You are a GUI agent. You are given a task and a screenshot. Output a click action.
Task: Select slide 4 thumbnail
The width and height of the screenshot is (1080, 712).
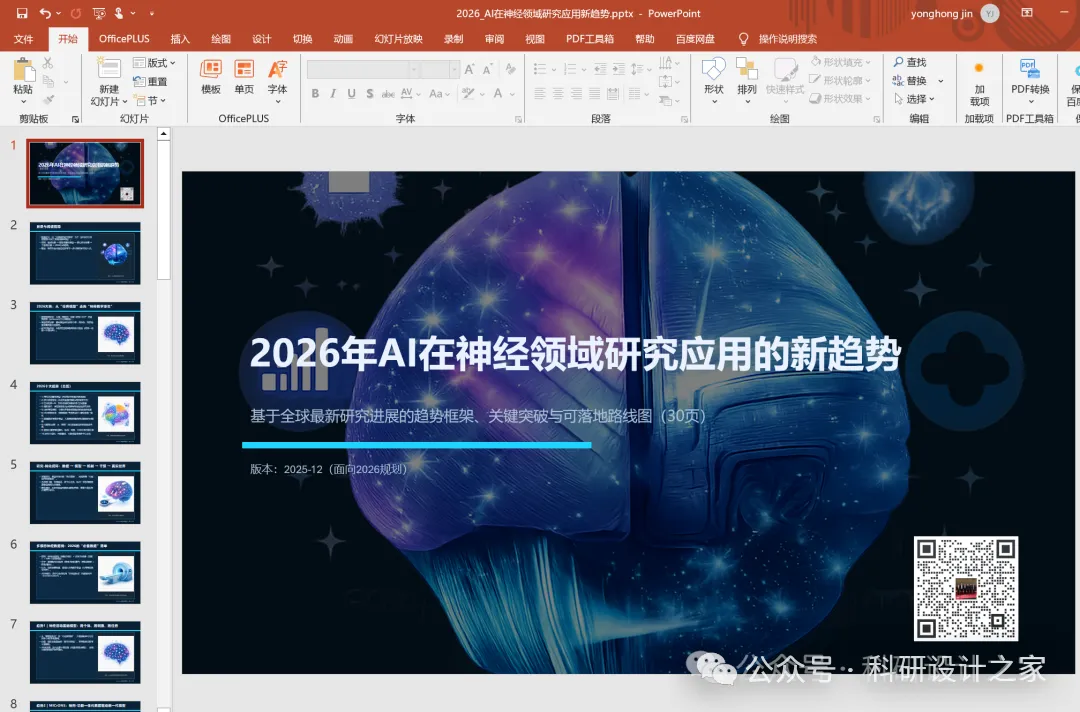point(85,413)
